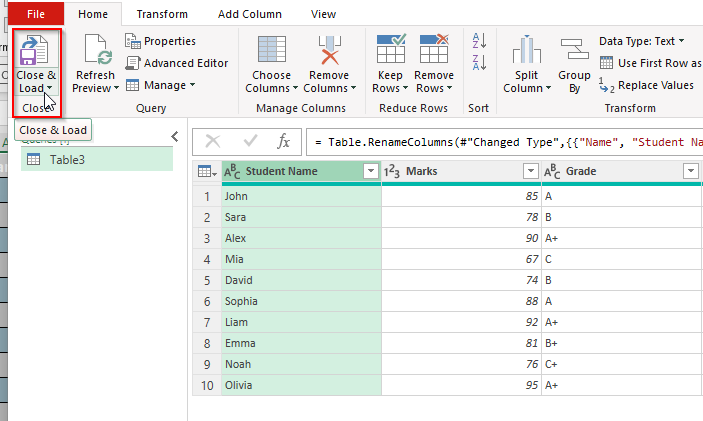Expand the Manage dropdown in Query group
Image resolution: width=703 pixels, height=421 pixels.
point(161,85)
